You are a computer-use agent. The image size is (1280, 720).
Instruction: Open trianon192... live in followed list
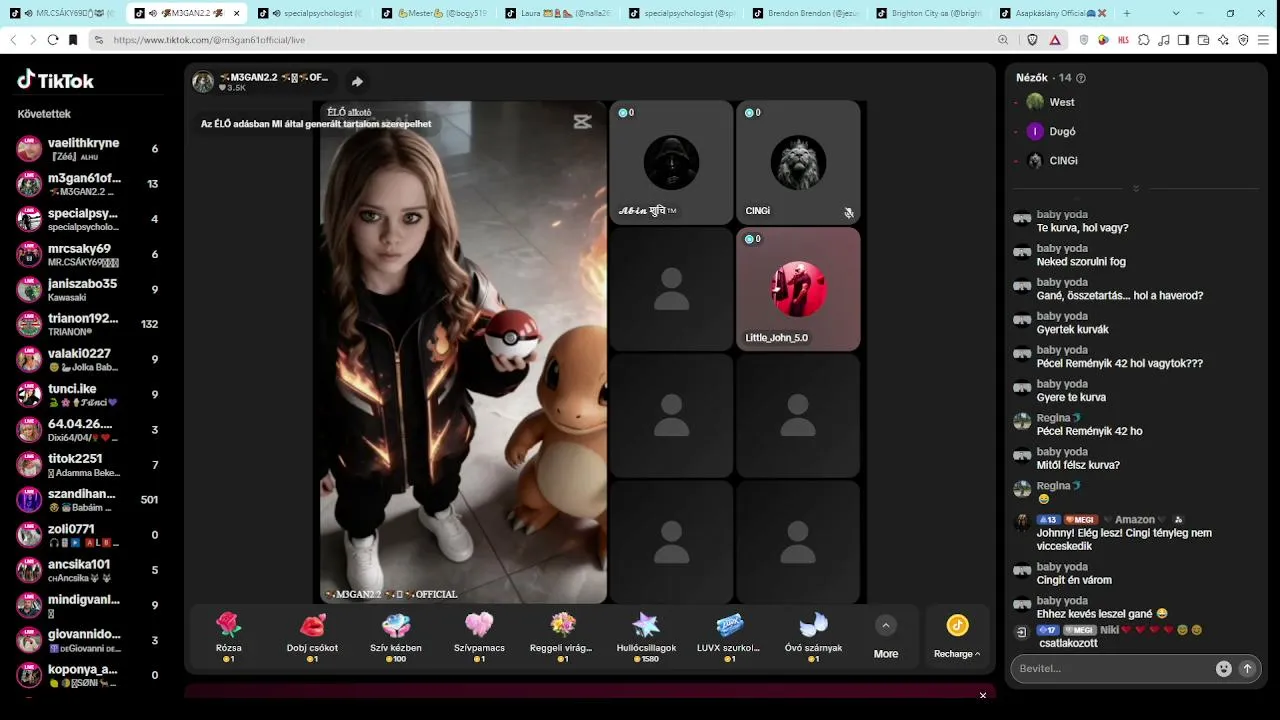[x=90, y=324]
